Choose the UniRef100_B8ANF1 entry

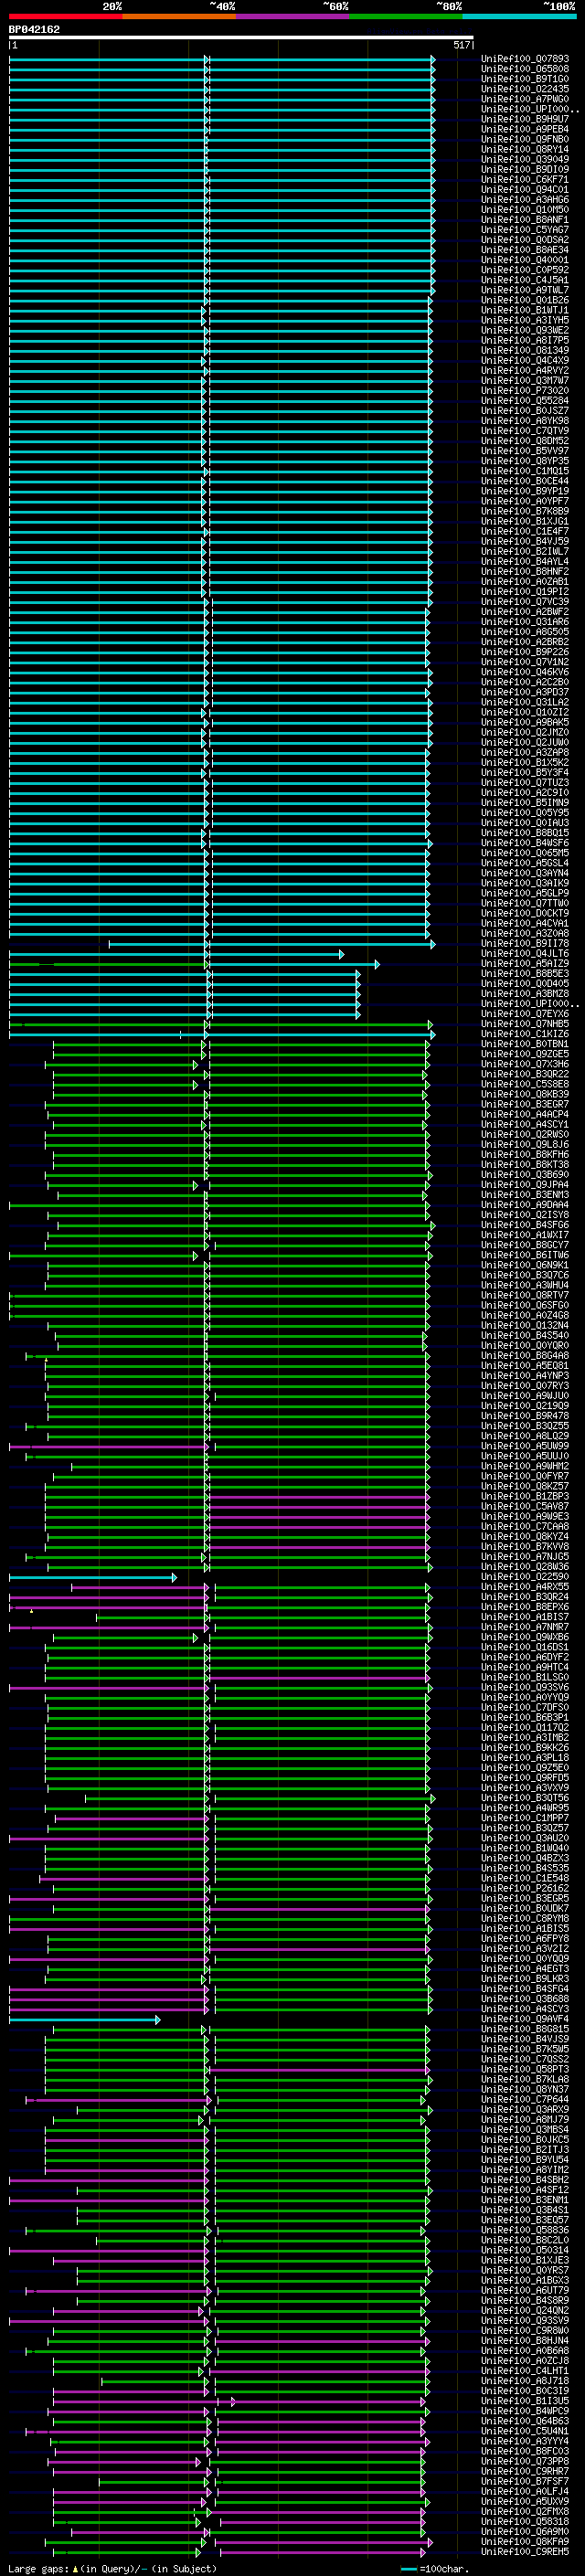pyautogui.click(x=525, y=220)
